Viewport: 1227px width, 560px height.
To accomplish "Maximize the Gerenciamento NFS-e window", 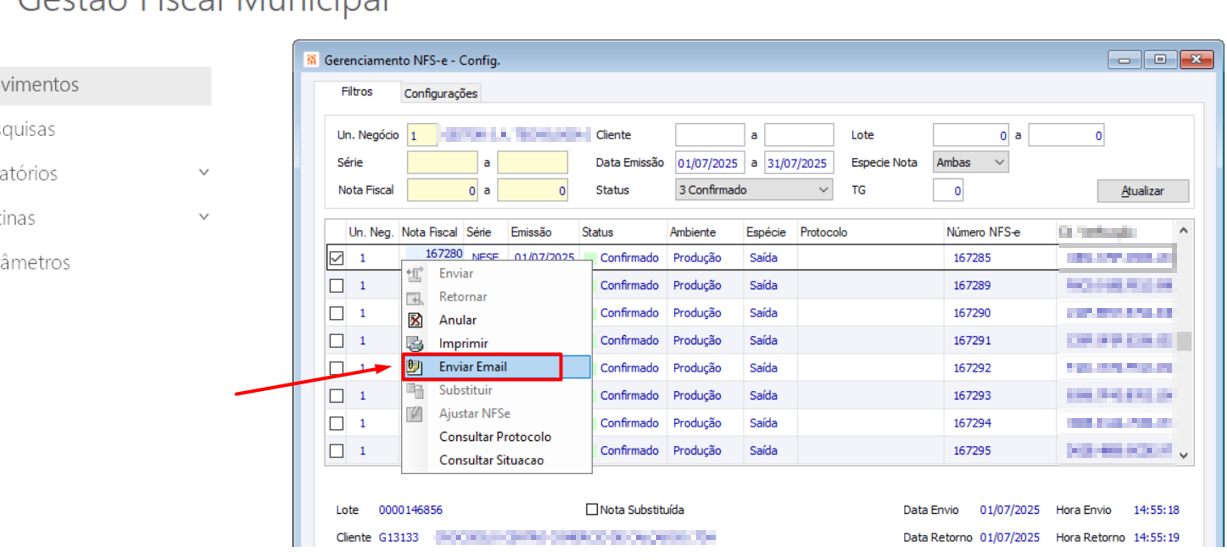I will 1159,60.
